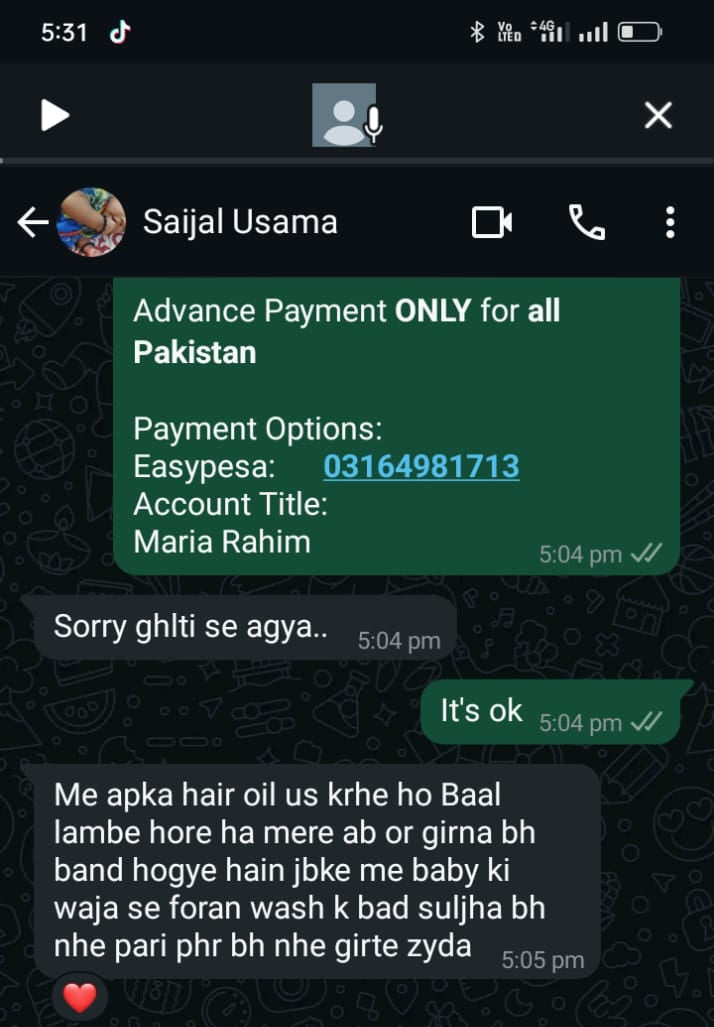Viewport: 714px width, 1027px height.
Task: Play the voice message
Action: pyautogui.click(x=55, y=115)
